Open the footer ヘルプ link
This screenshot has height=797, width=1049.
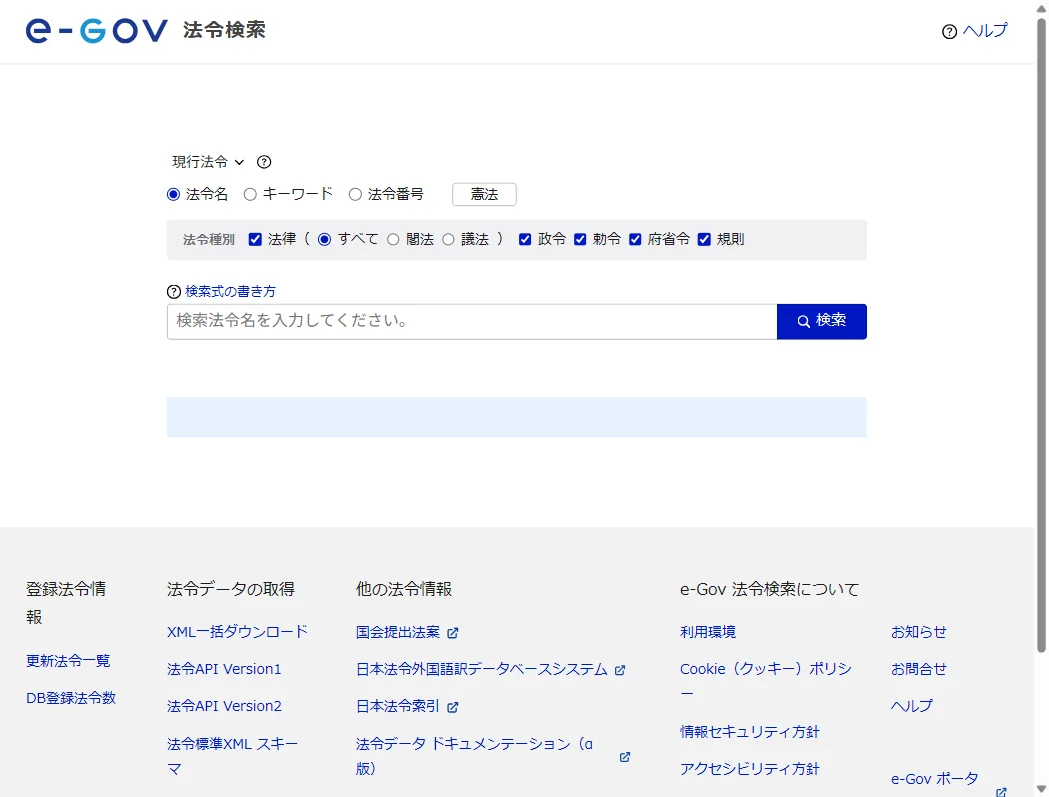(x=911, y=706)
